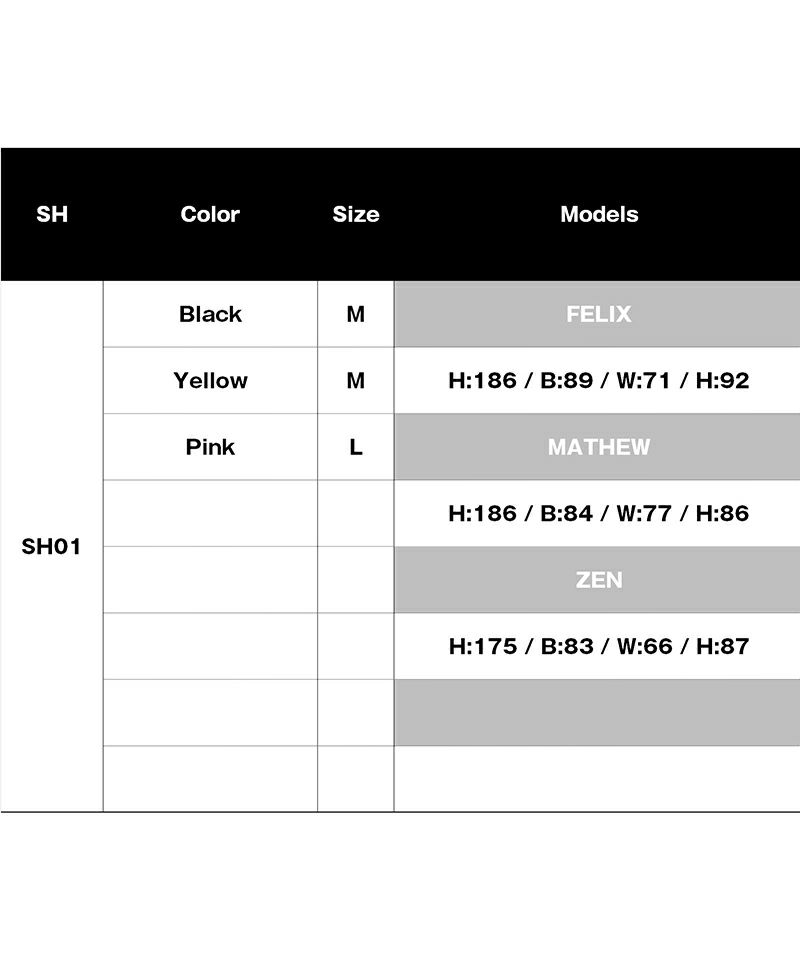The height and width of the screenshot is (960, 800).
Task: Select size "M" in the Yellow row
Action: [x=356, y=380]
